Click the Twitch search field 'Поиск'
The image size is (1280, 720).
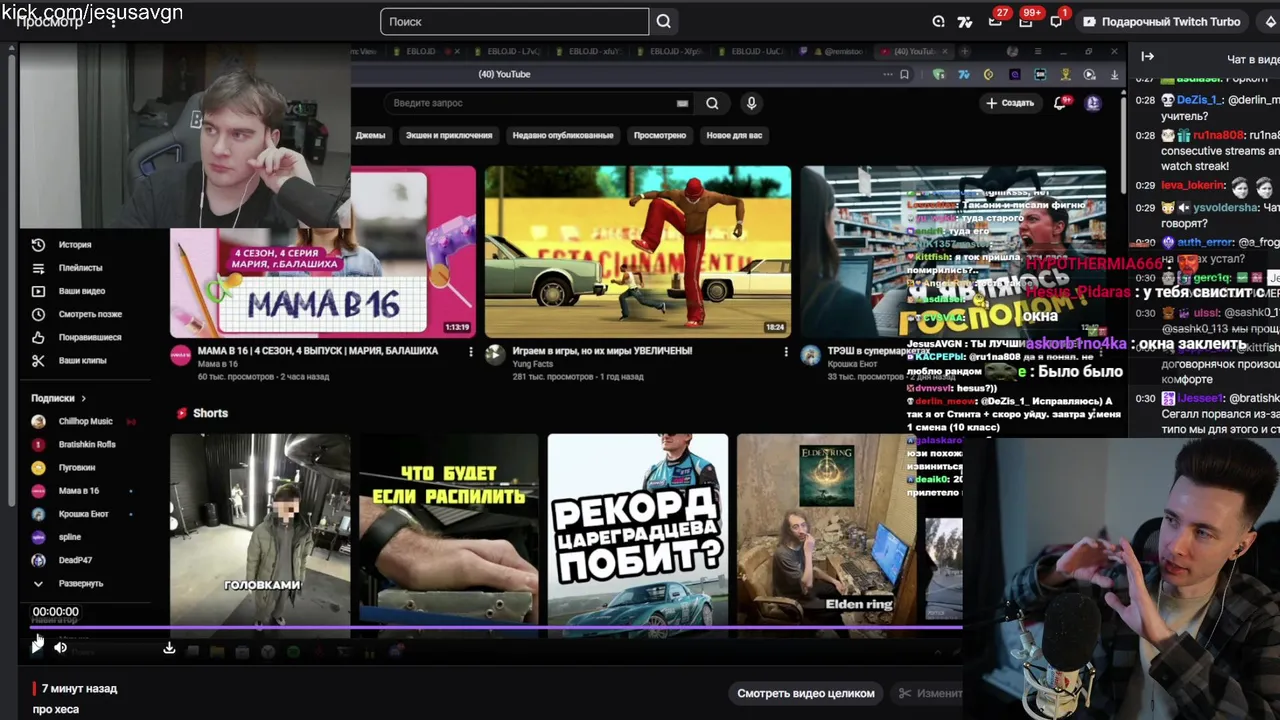[514, 21]
